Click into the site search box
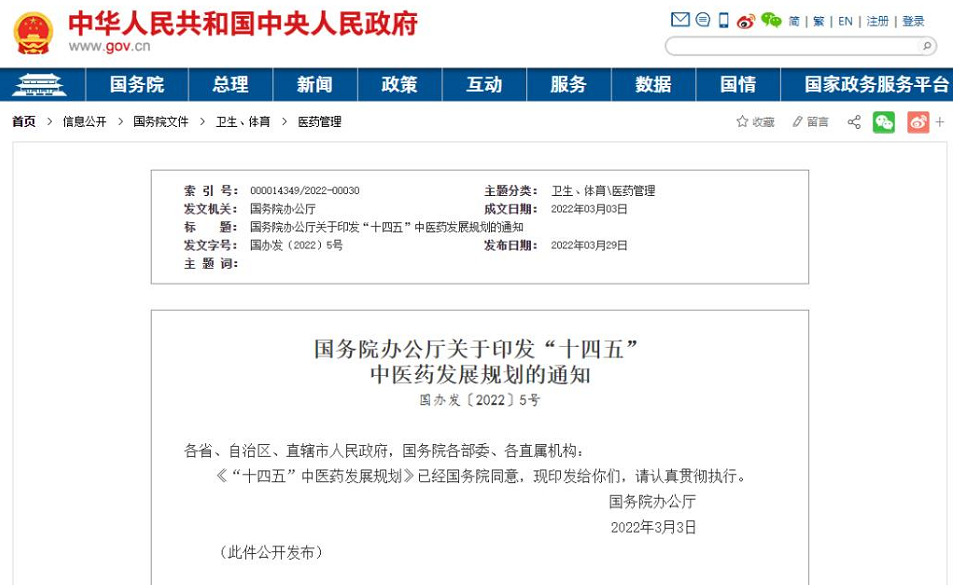 click(x=792, y=46)
